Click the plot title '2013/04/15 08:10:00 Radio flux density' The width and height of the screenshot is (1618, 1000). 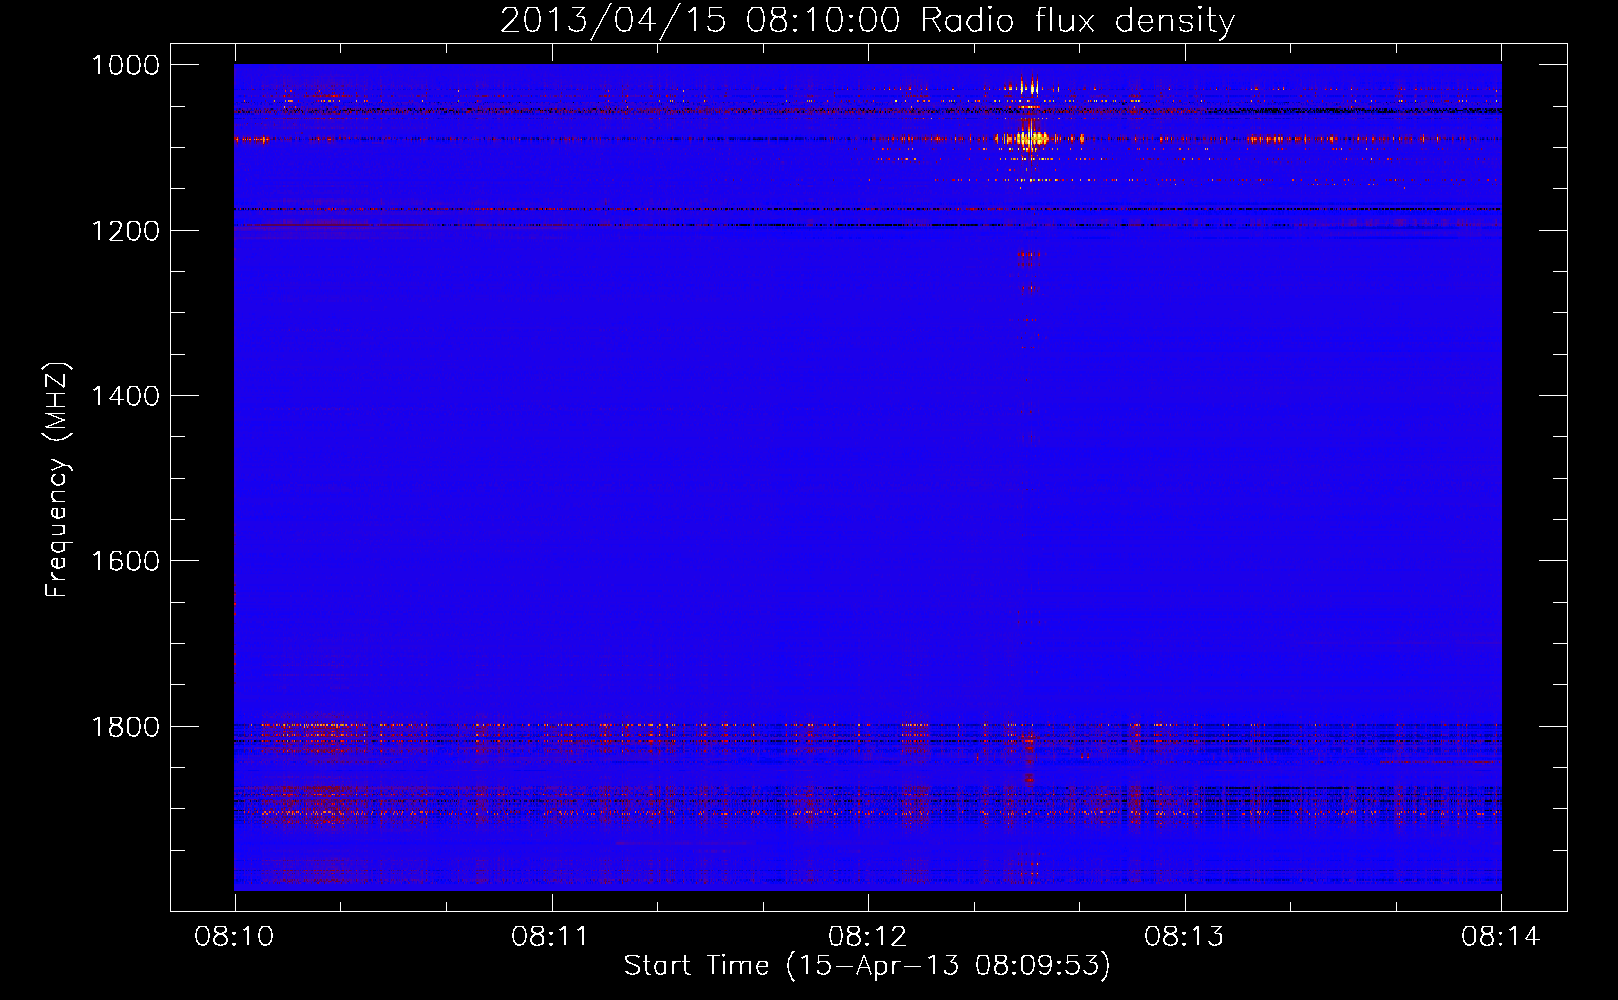(867, 20)
